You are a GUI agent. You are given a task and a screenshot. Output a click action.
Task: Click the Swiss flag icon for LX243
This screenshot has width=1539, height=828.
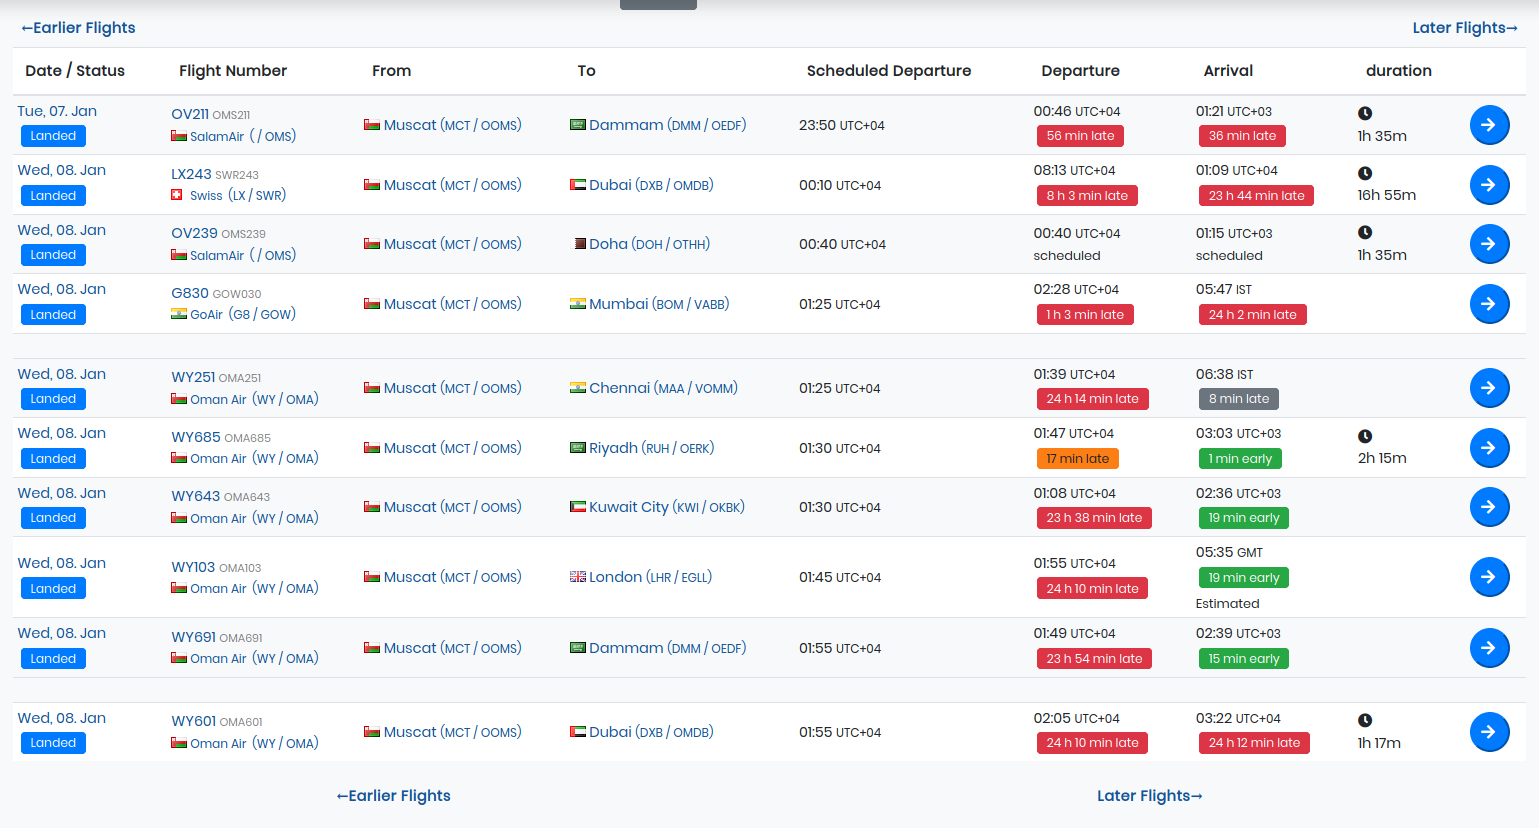(x=177, y=195)
